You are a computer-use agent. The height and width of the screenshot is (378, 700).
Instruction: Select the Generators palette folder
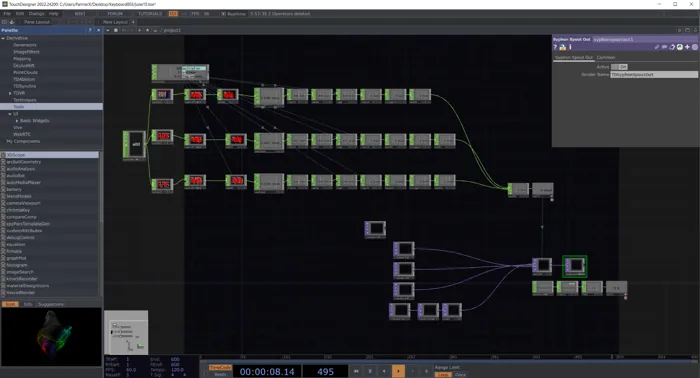pos(25,45)
